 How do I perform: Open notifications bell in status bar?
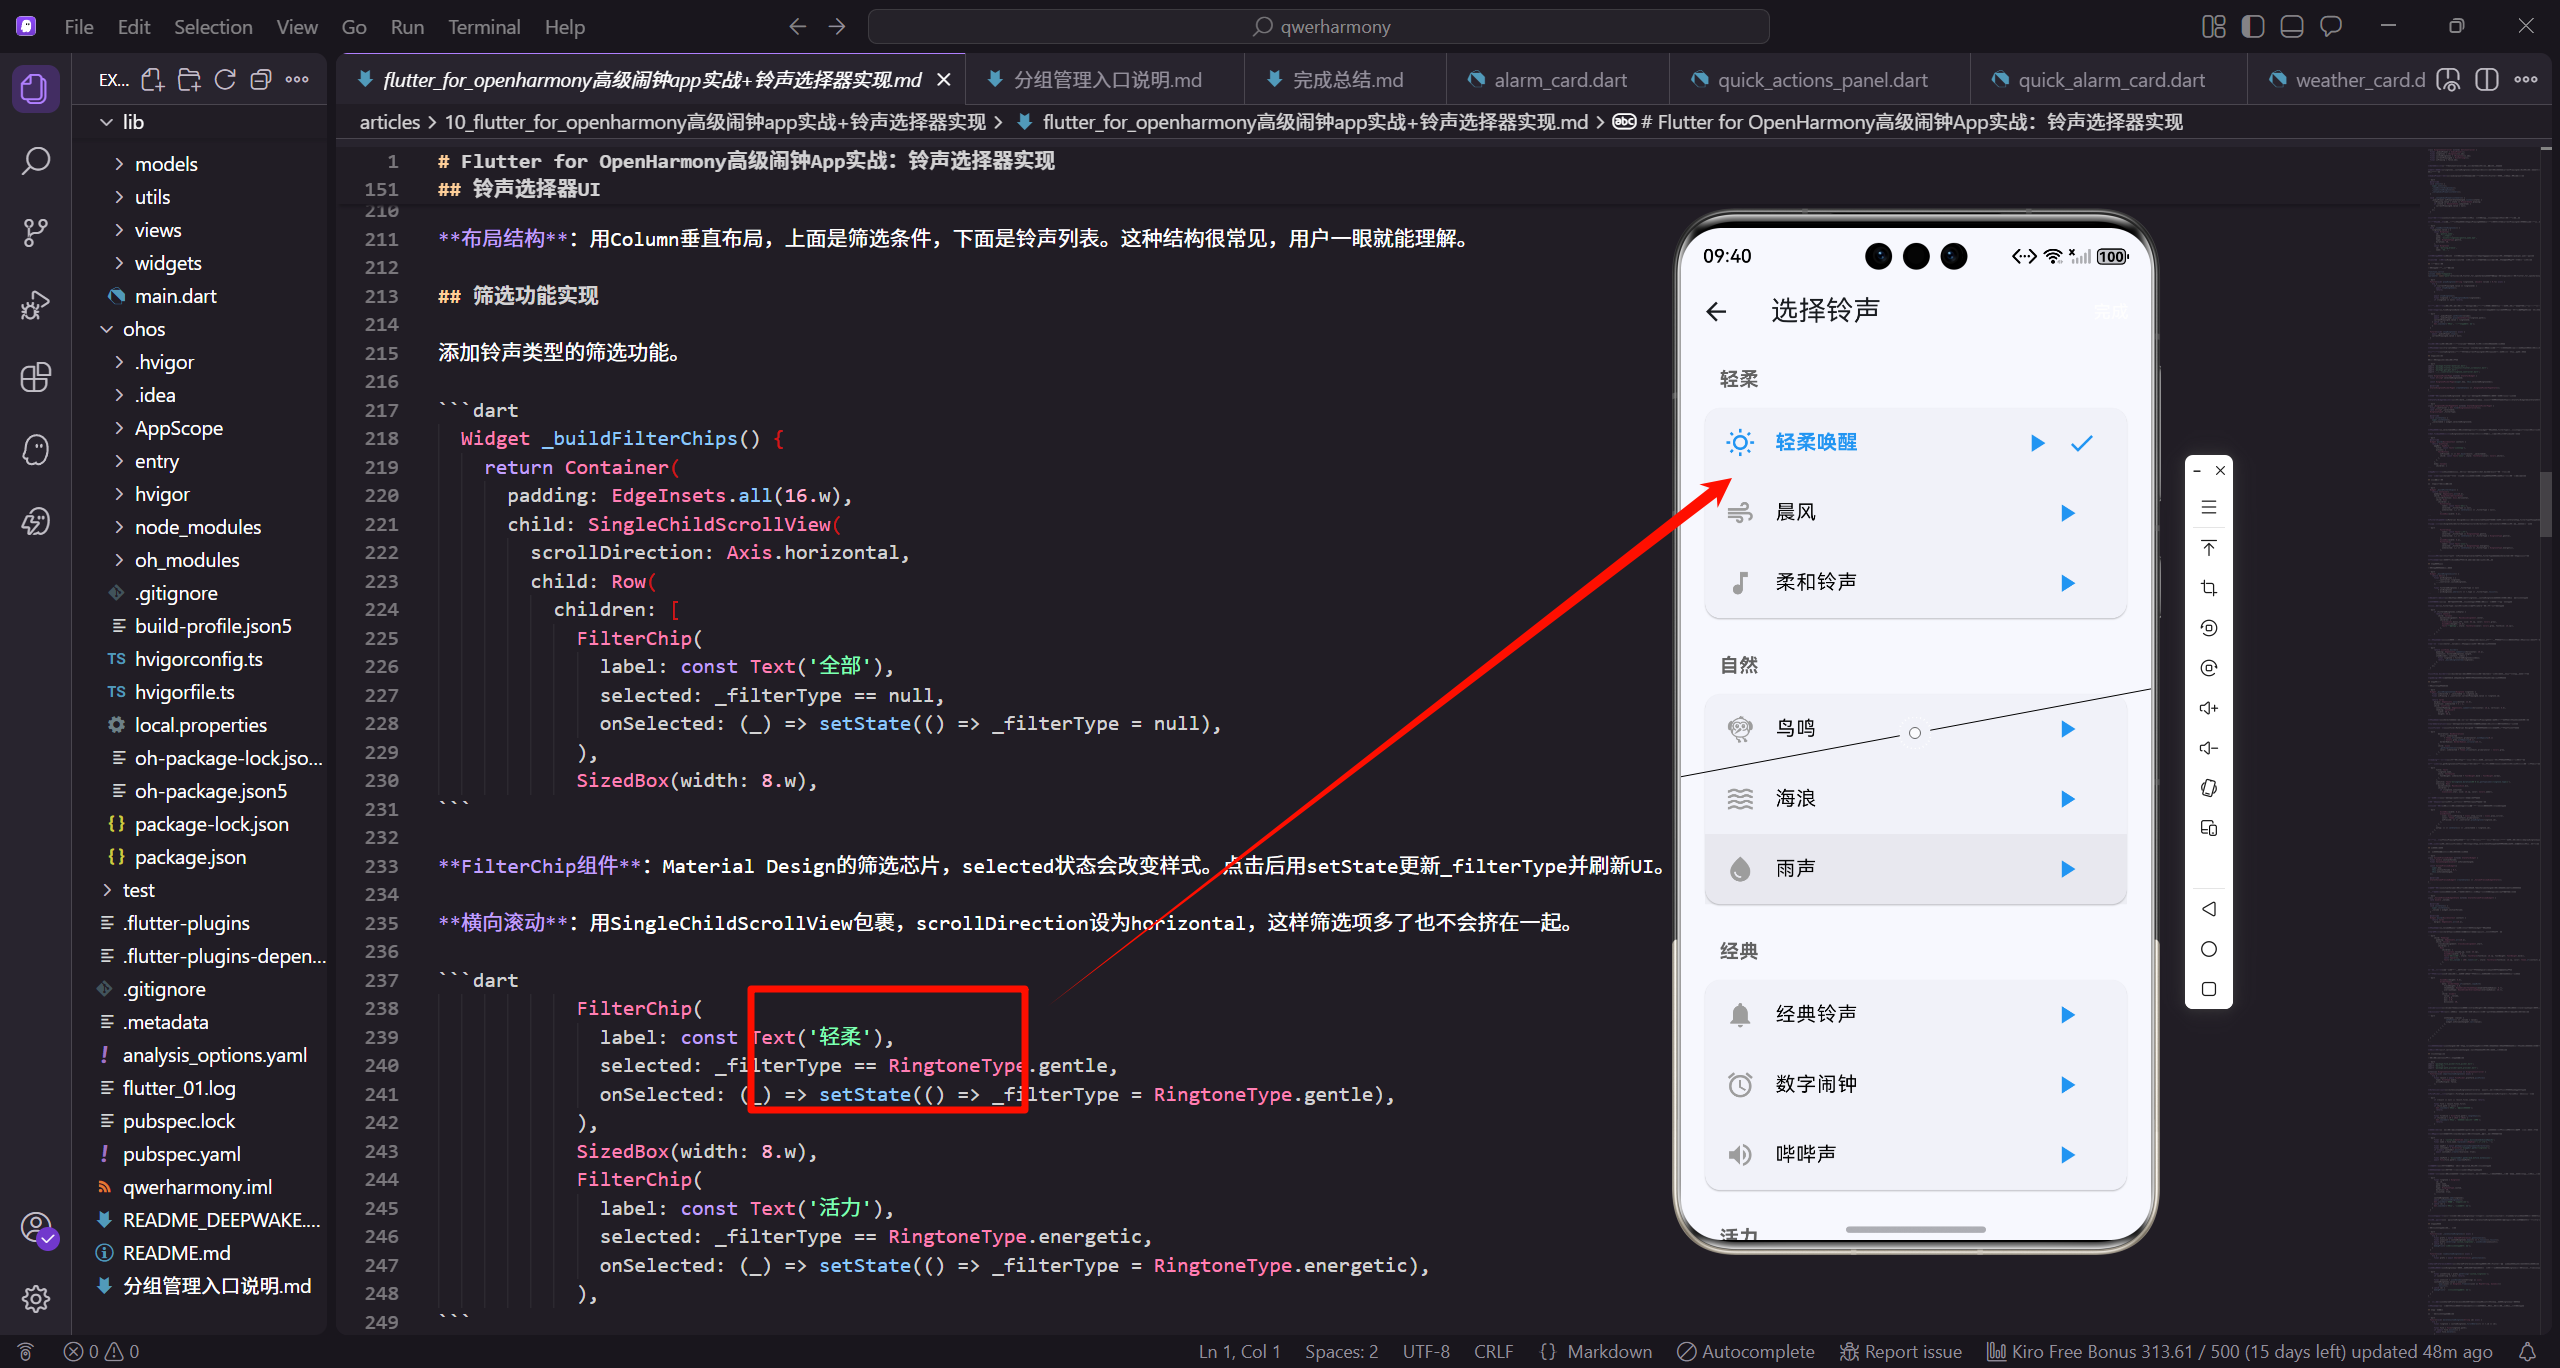point(2527,1352)
